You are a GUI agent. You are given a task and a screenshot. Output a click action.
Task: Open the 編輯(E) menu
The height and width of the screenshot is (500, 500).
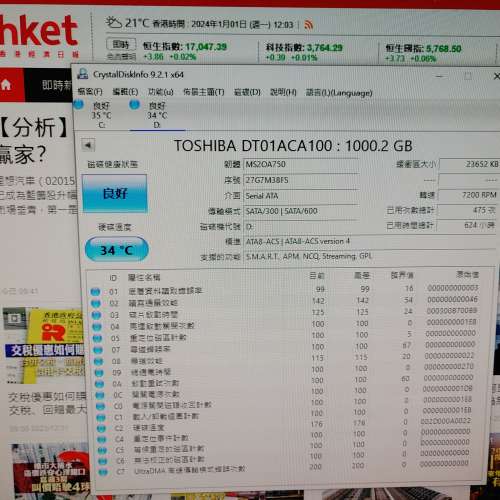[x=125, y=91]
